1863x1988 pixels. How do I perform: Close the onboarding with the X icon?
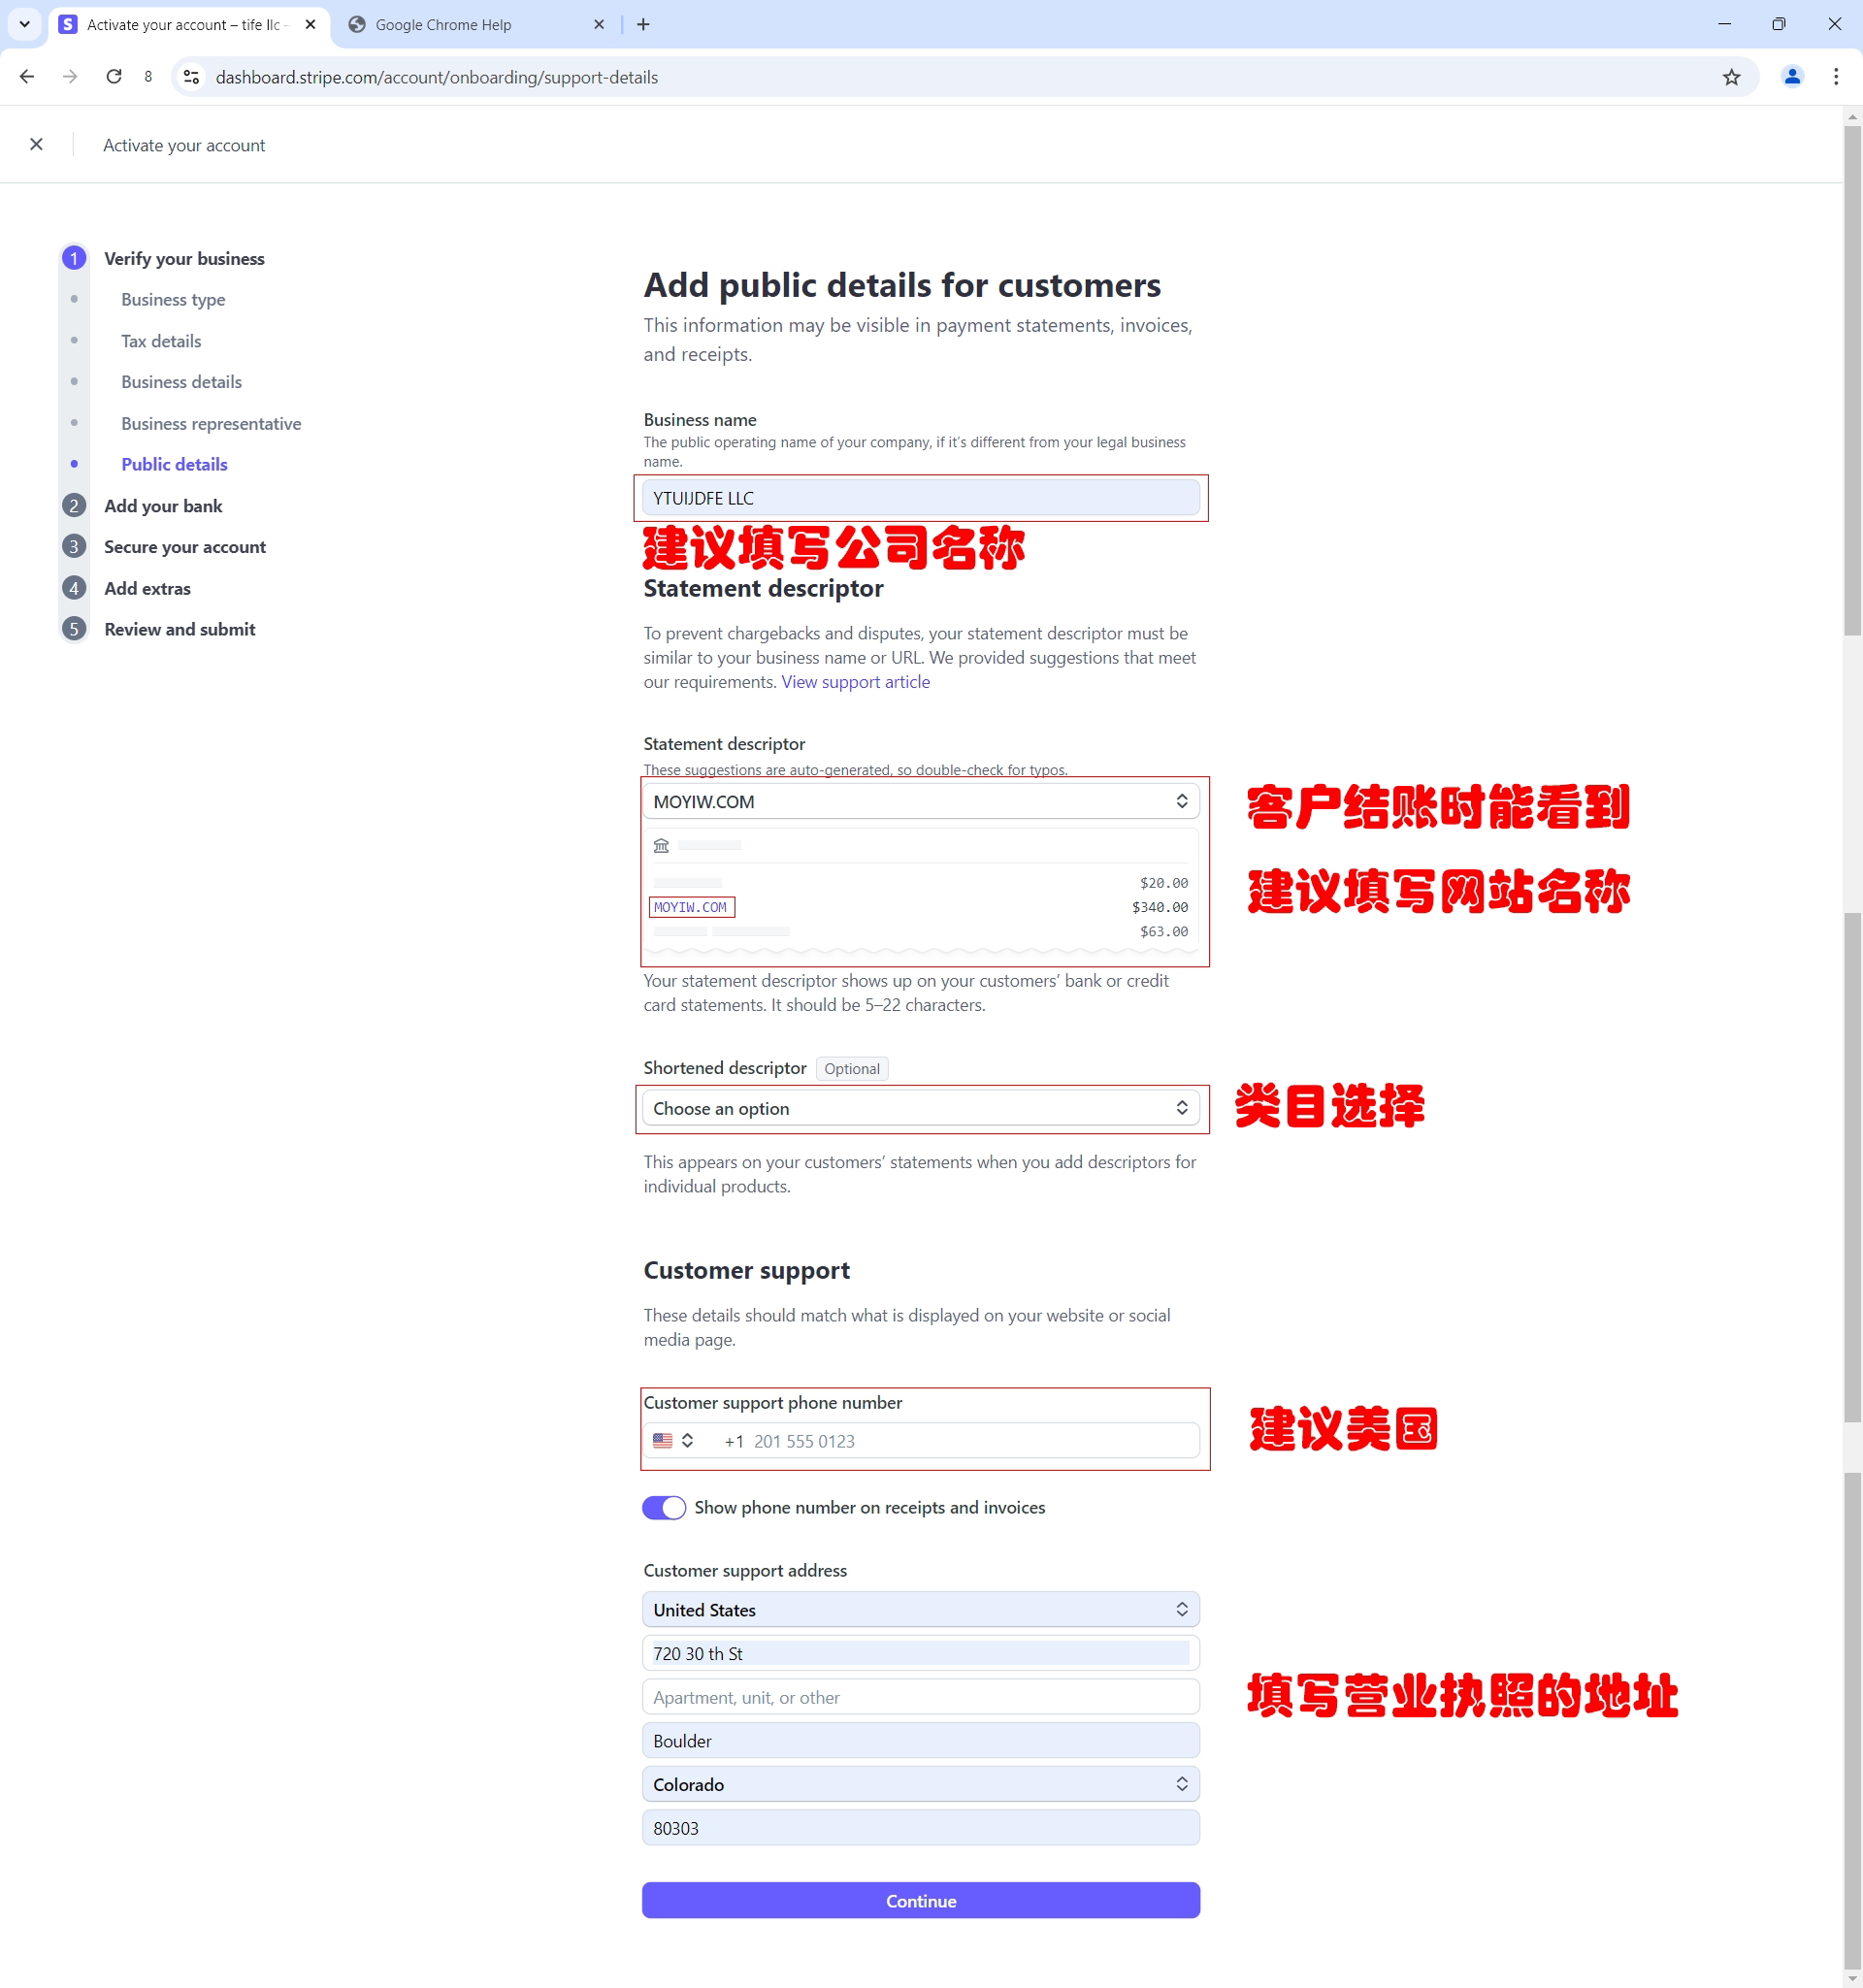tap(36, 145)
